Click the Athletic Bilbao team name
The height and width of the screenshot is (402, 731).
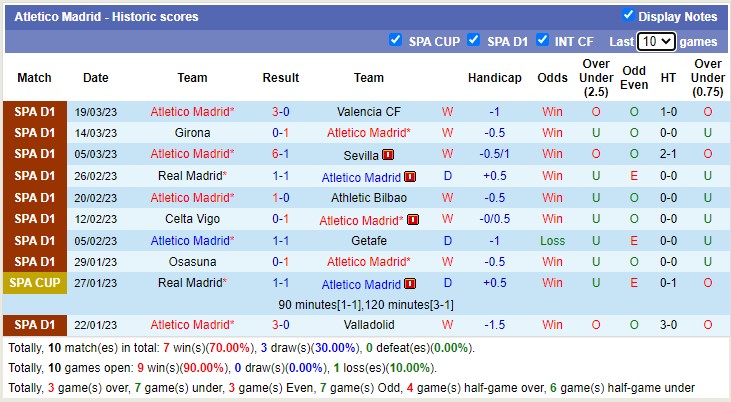(x=368, y=198)
